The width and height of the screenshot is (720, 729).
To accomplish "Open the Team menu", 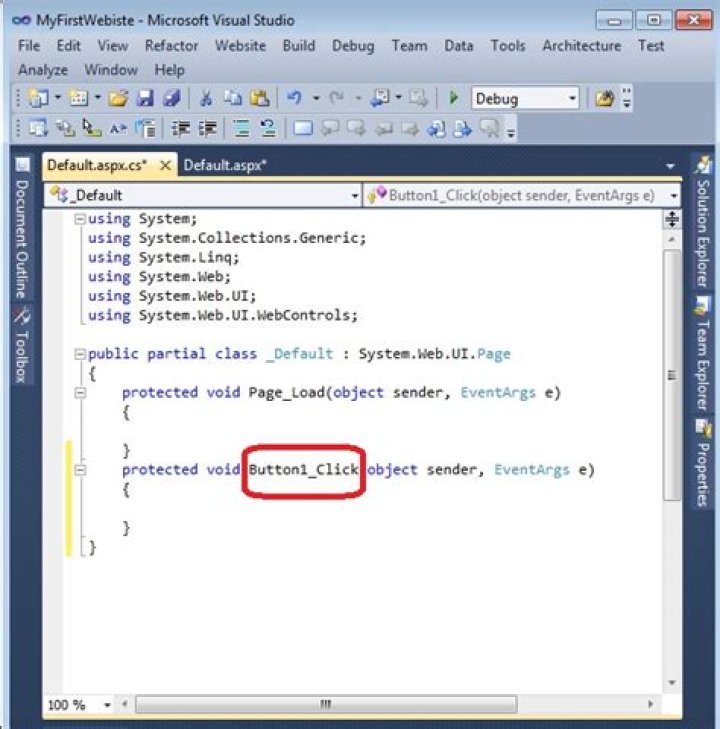I will pyautogui.click(x=409, y=46).
